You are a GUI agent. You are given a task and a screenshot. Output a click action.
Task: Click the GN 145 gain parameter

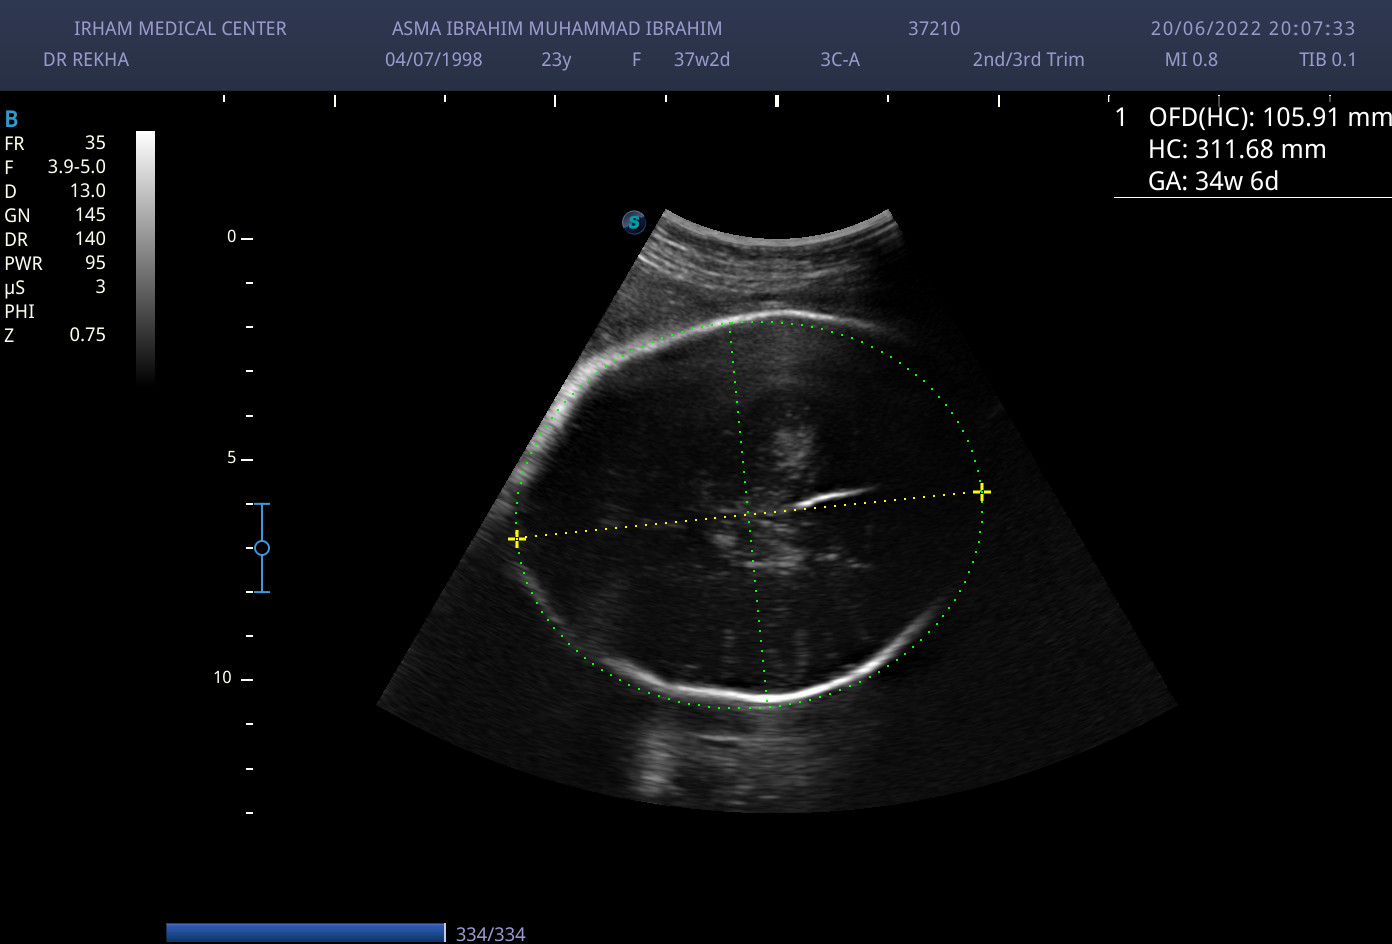(55, 215)
